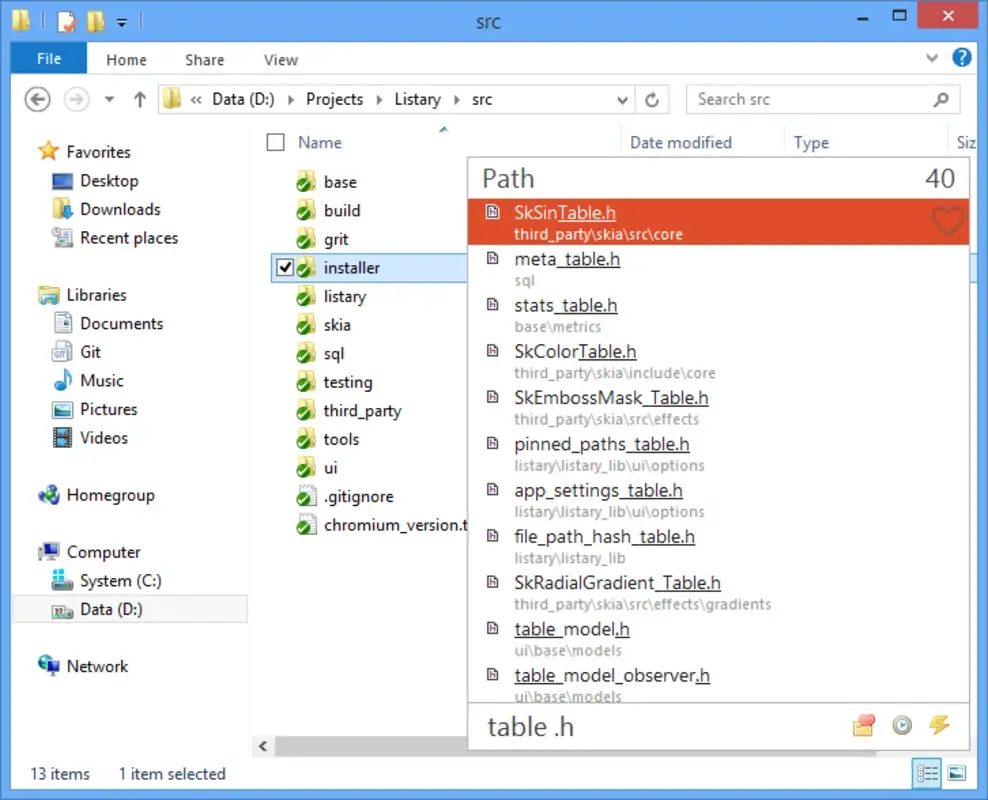Select all items via Name header checkbox
This screenshot has height=800, width=988.
(275, 141)
